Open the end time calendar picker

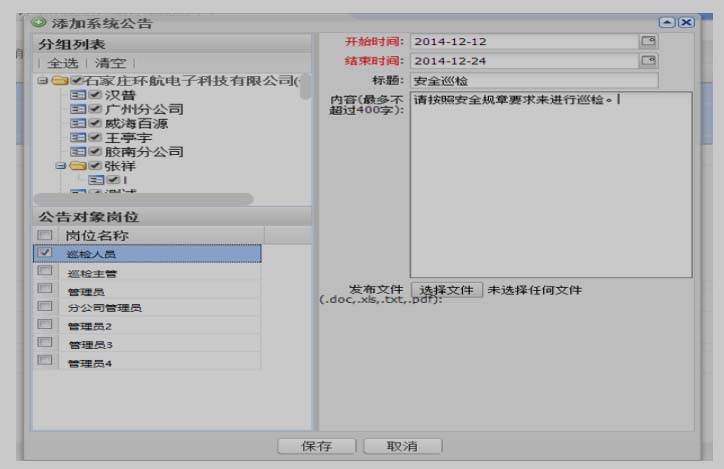click(x=648, y=60)
